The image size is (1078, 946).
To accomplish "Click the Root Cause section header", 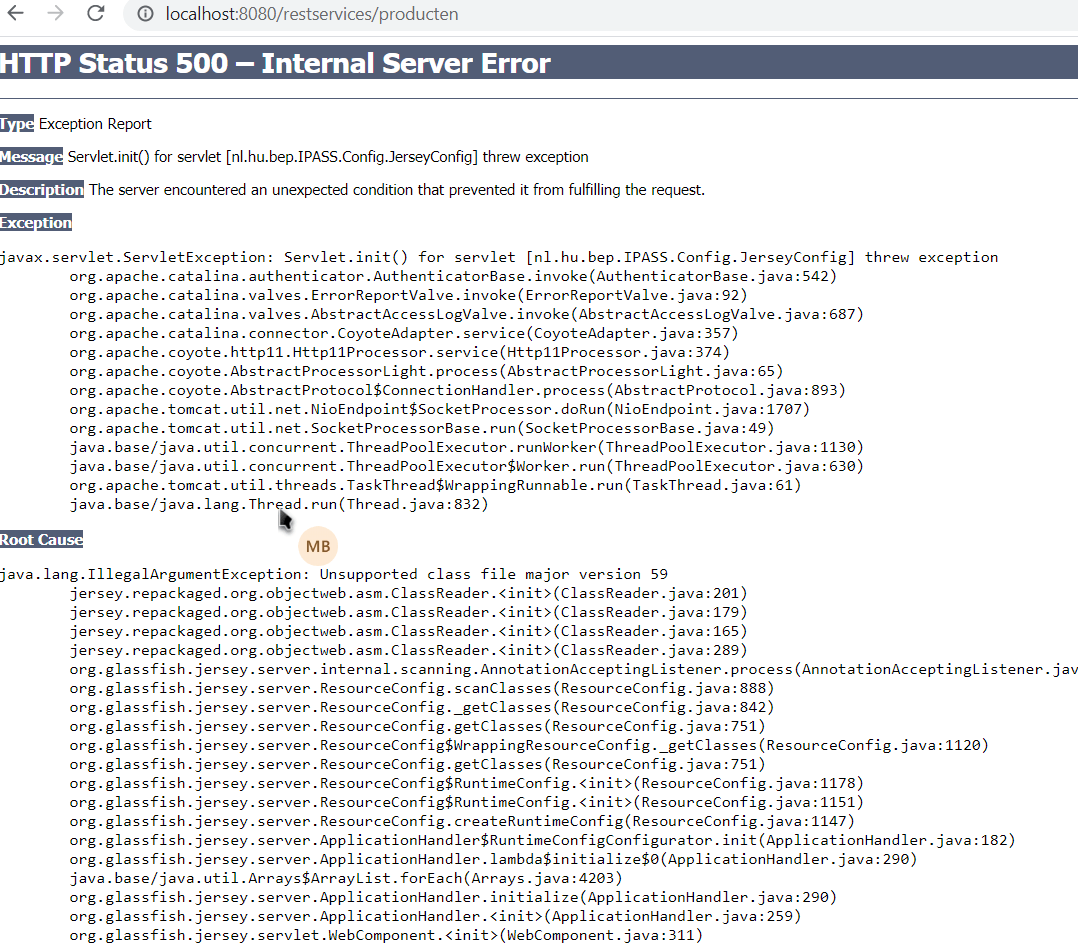I will (41, 538).
